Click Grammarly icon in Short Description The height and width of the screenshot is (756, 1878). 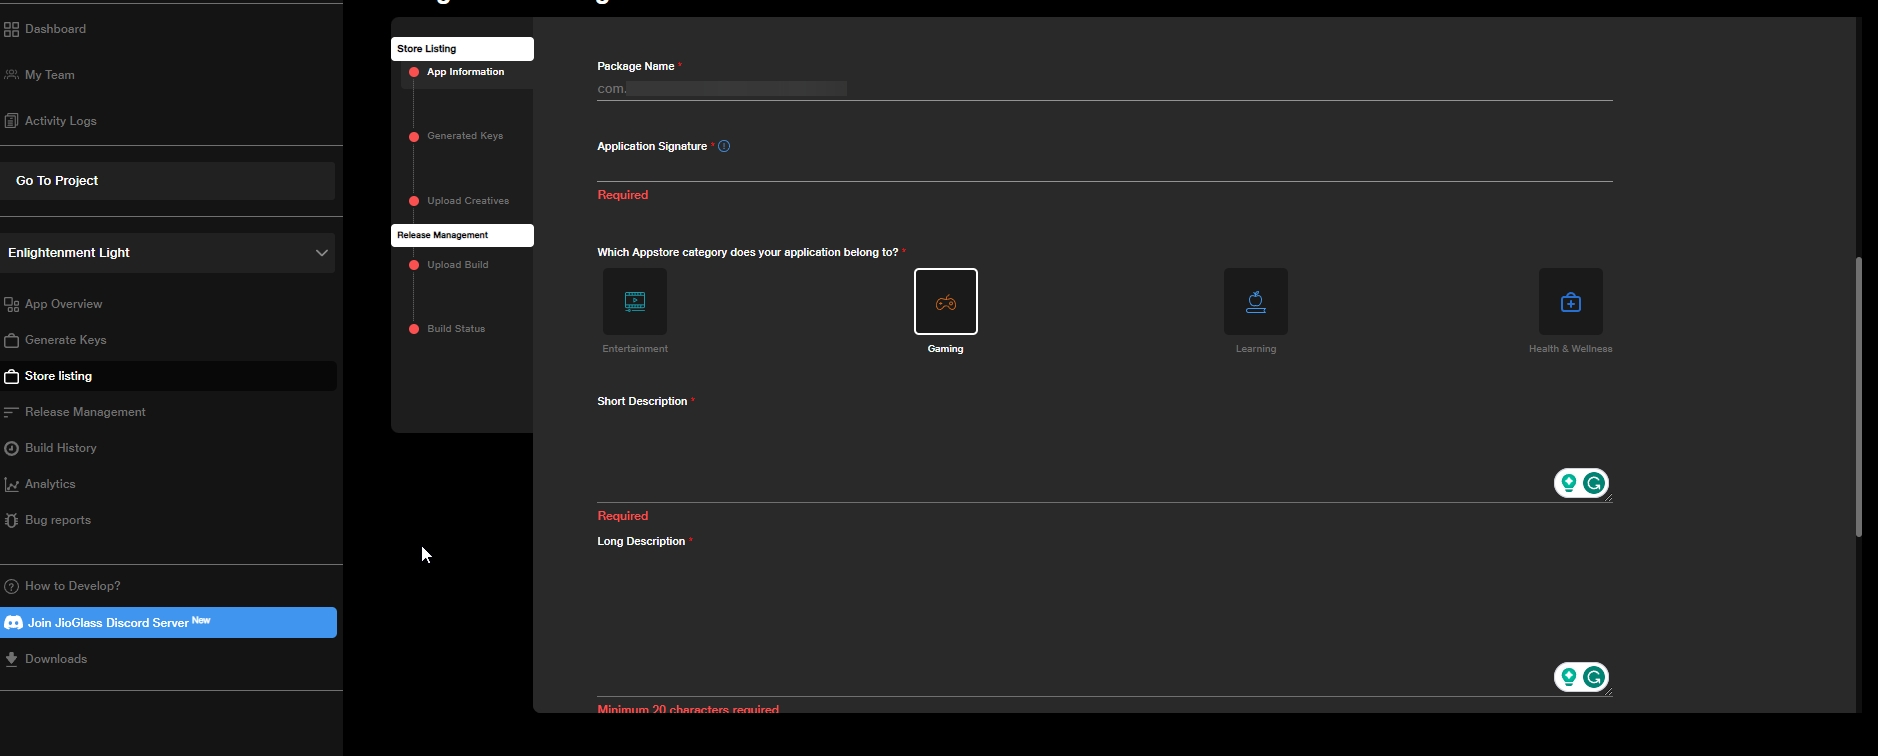pyautogui.click(x=1594, y=484)
